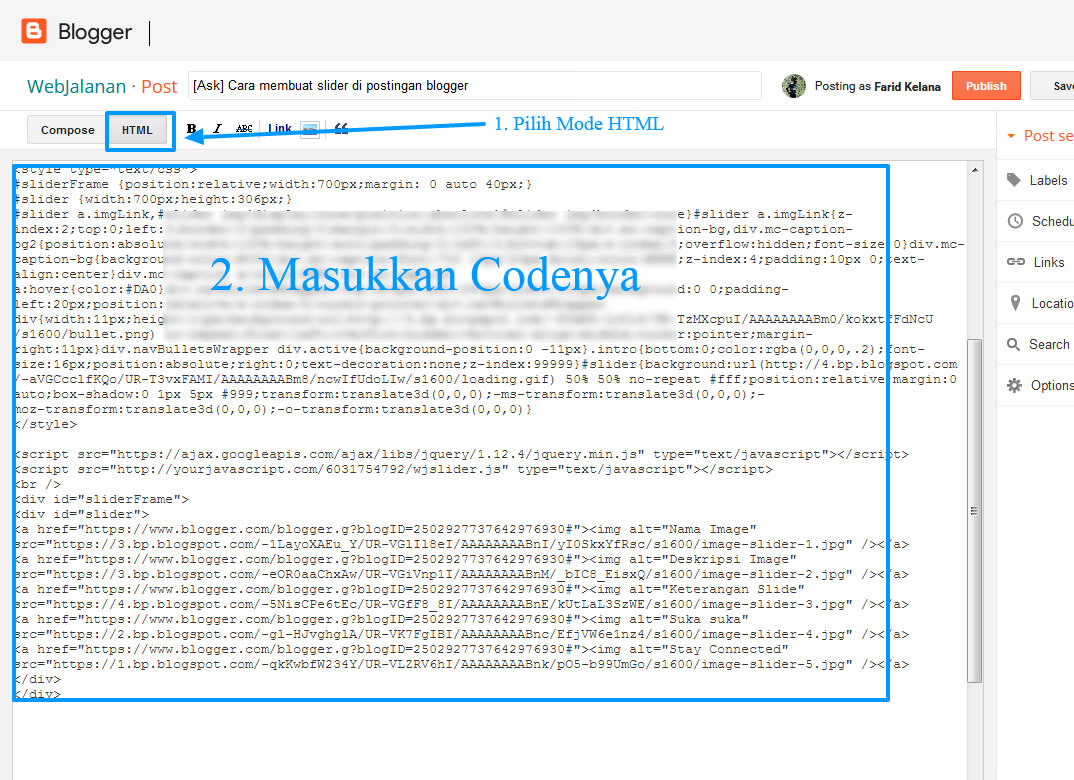Image resolution: width=1074 pixels, height=780 pixels.
Task: Click the insert image icon in toolbar
Action: (x=310, y=129)
